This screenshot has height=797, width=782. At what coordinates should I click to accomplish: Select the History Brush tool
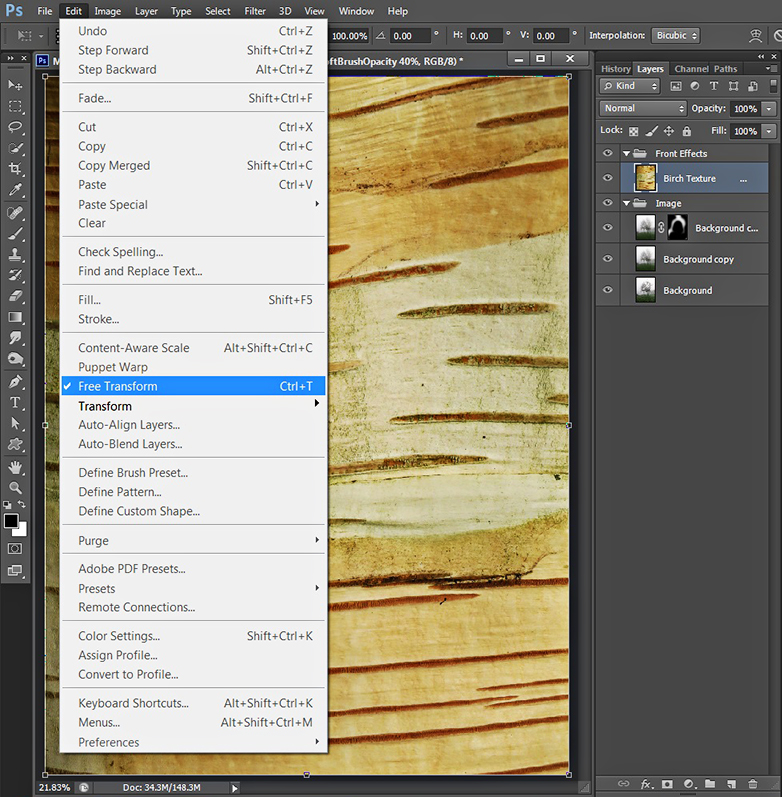pyautogui.click(x=15, y=275)
